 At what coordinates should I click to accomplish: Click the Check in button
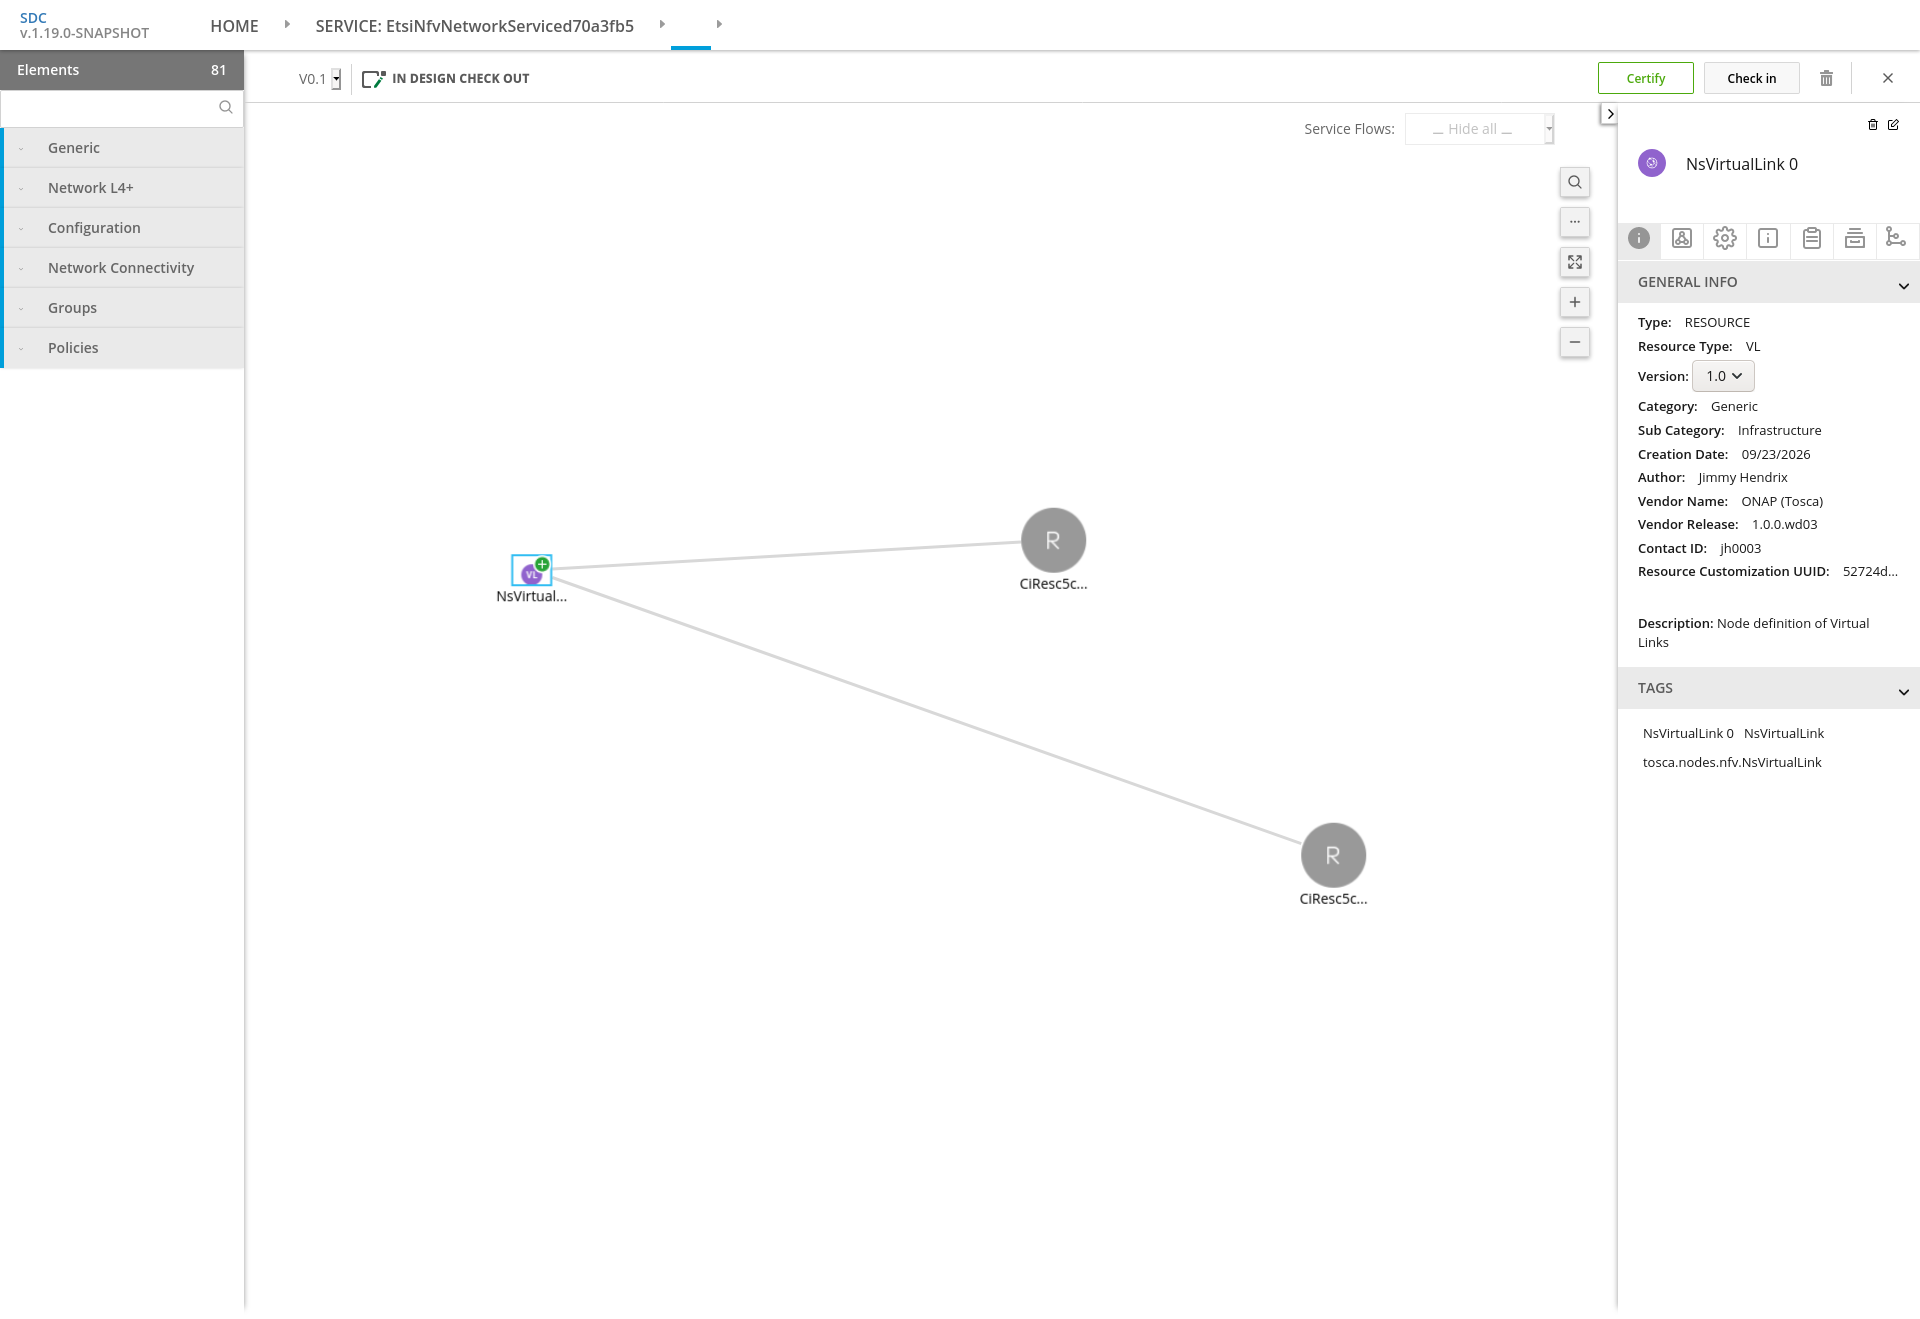coord(1751,78)
